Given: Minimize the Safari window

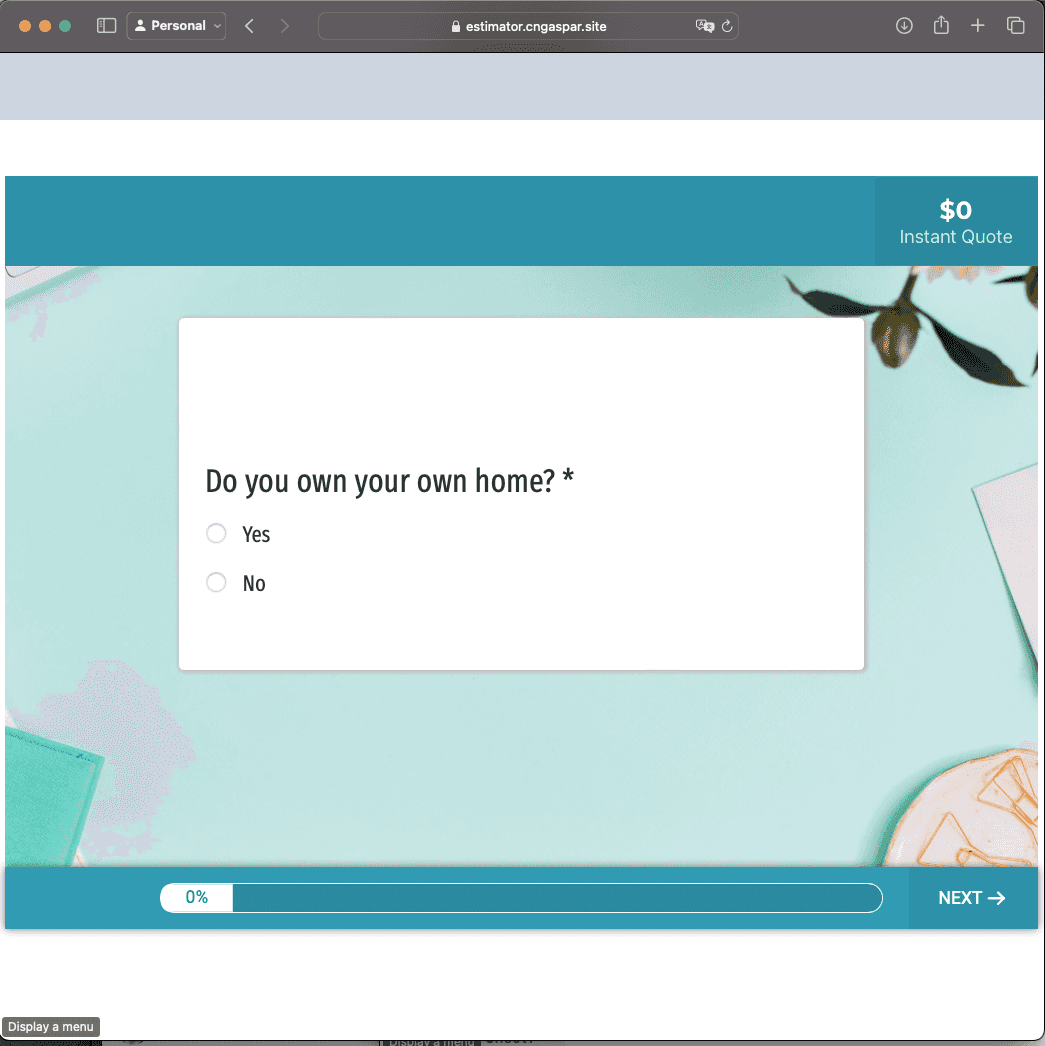Looking at the screenshot, I should [45, 26].
